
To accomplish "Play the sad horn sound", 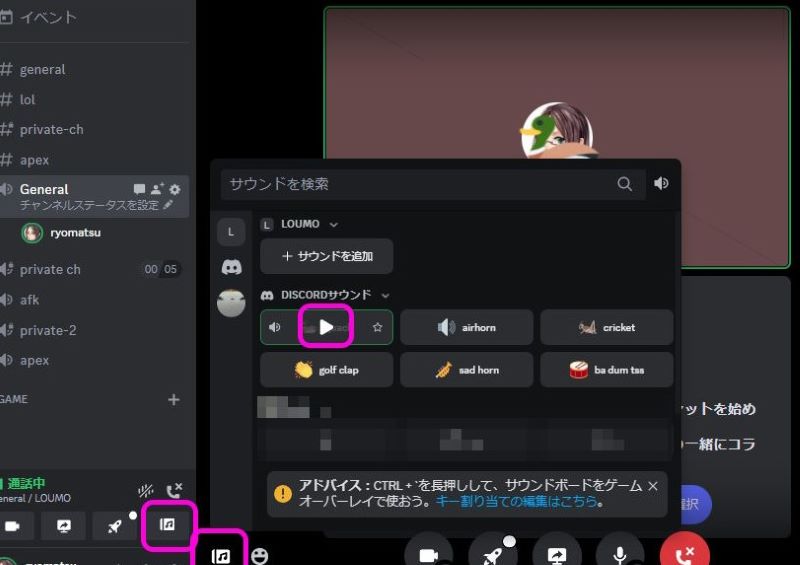I will (x=466, y=370).
